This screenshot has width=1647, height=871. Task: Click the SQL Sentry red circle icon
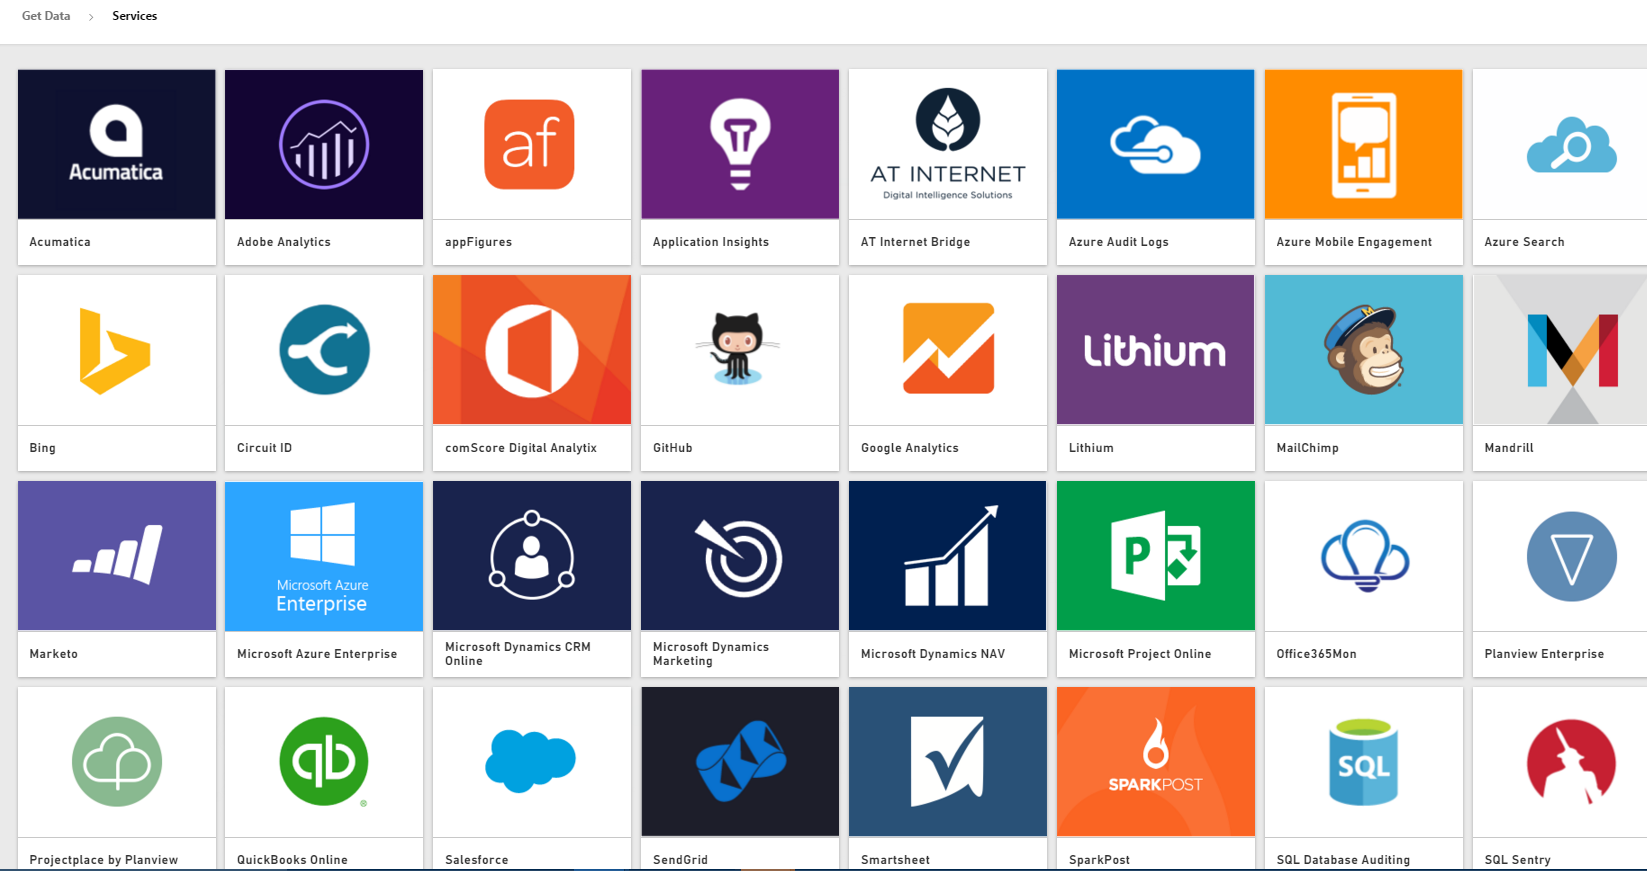coord(1571,762)
